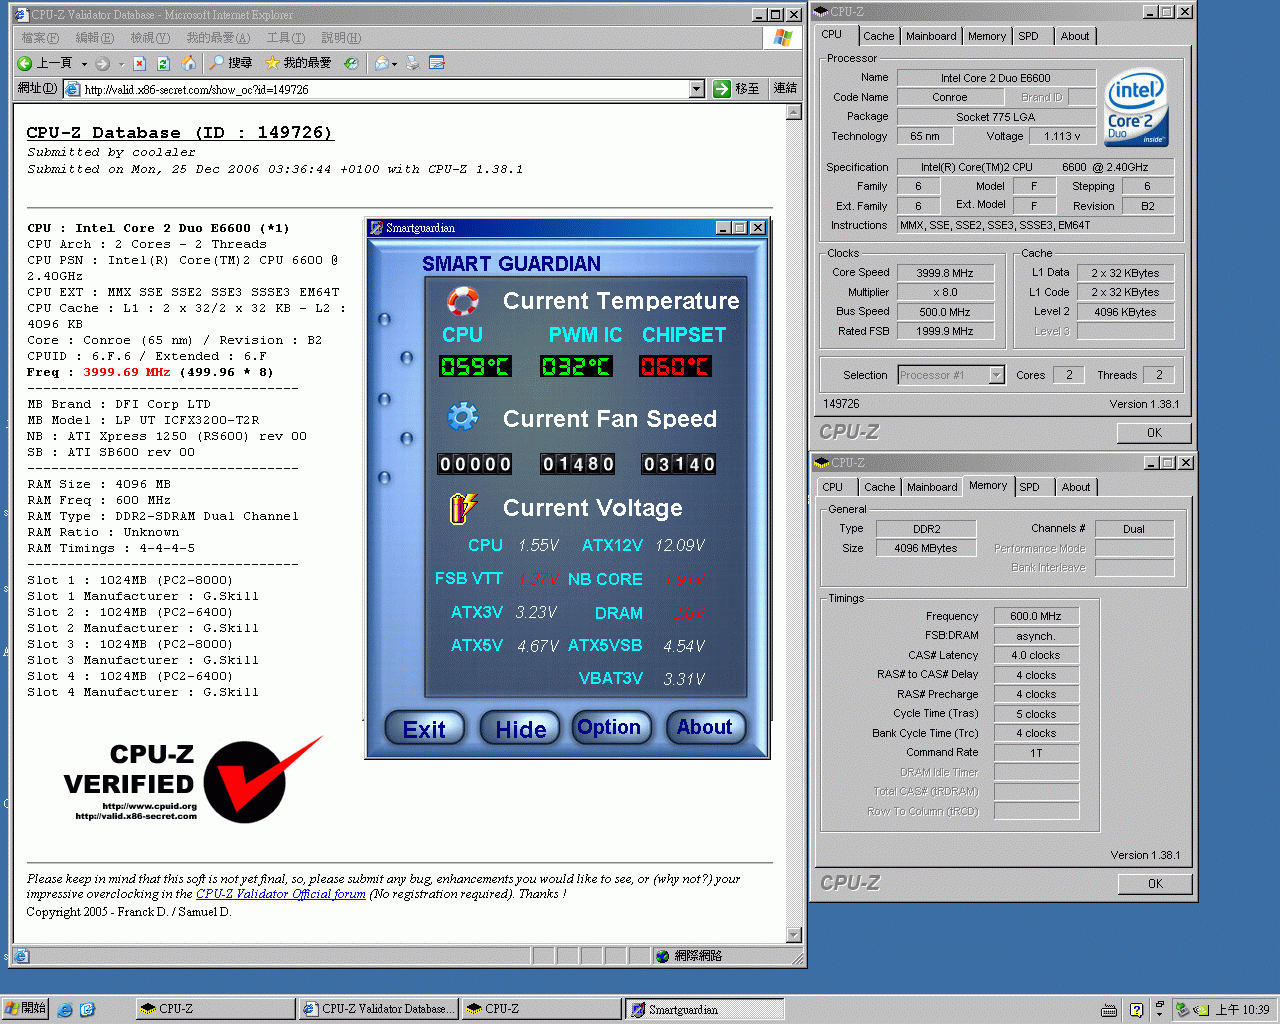This screenshot has width=1280, height=1024.
Task: Click the IE Forward arrow button
Action: 103,63
